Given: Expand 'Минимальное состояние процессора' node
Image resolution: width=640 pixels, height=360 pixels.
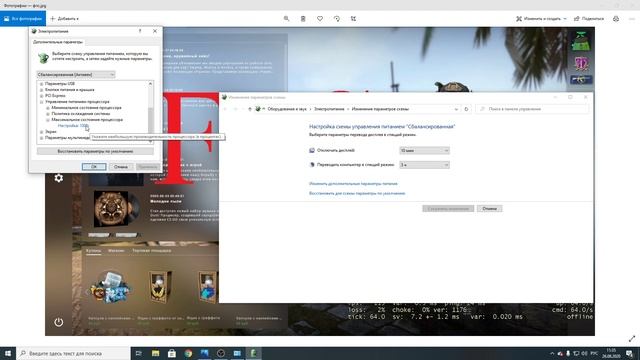Looking at the screenshot, I should coord(48,108).
